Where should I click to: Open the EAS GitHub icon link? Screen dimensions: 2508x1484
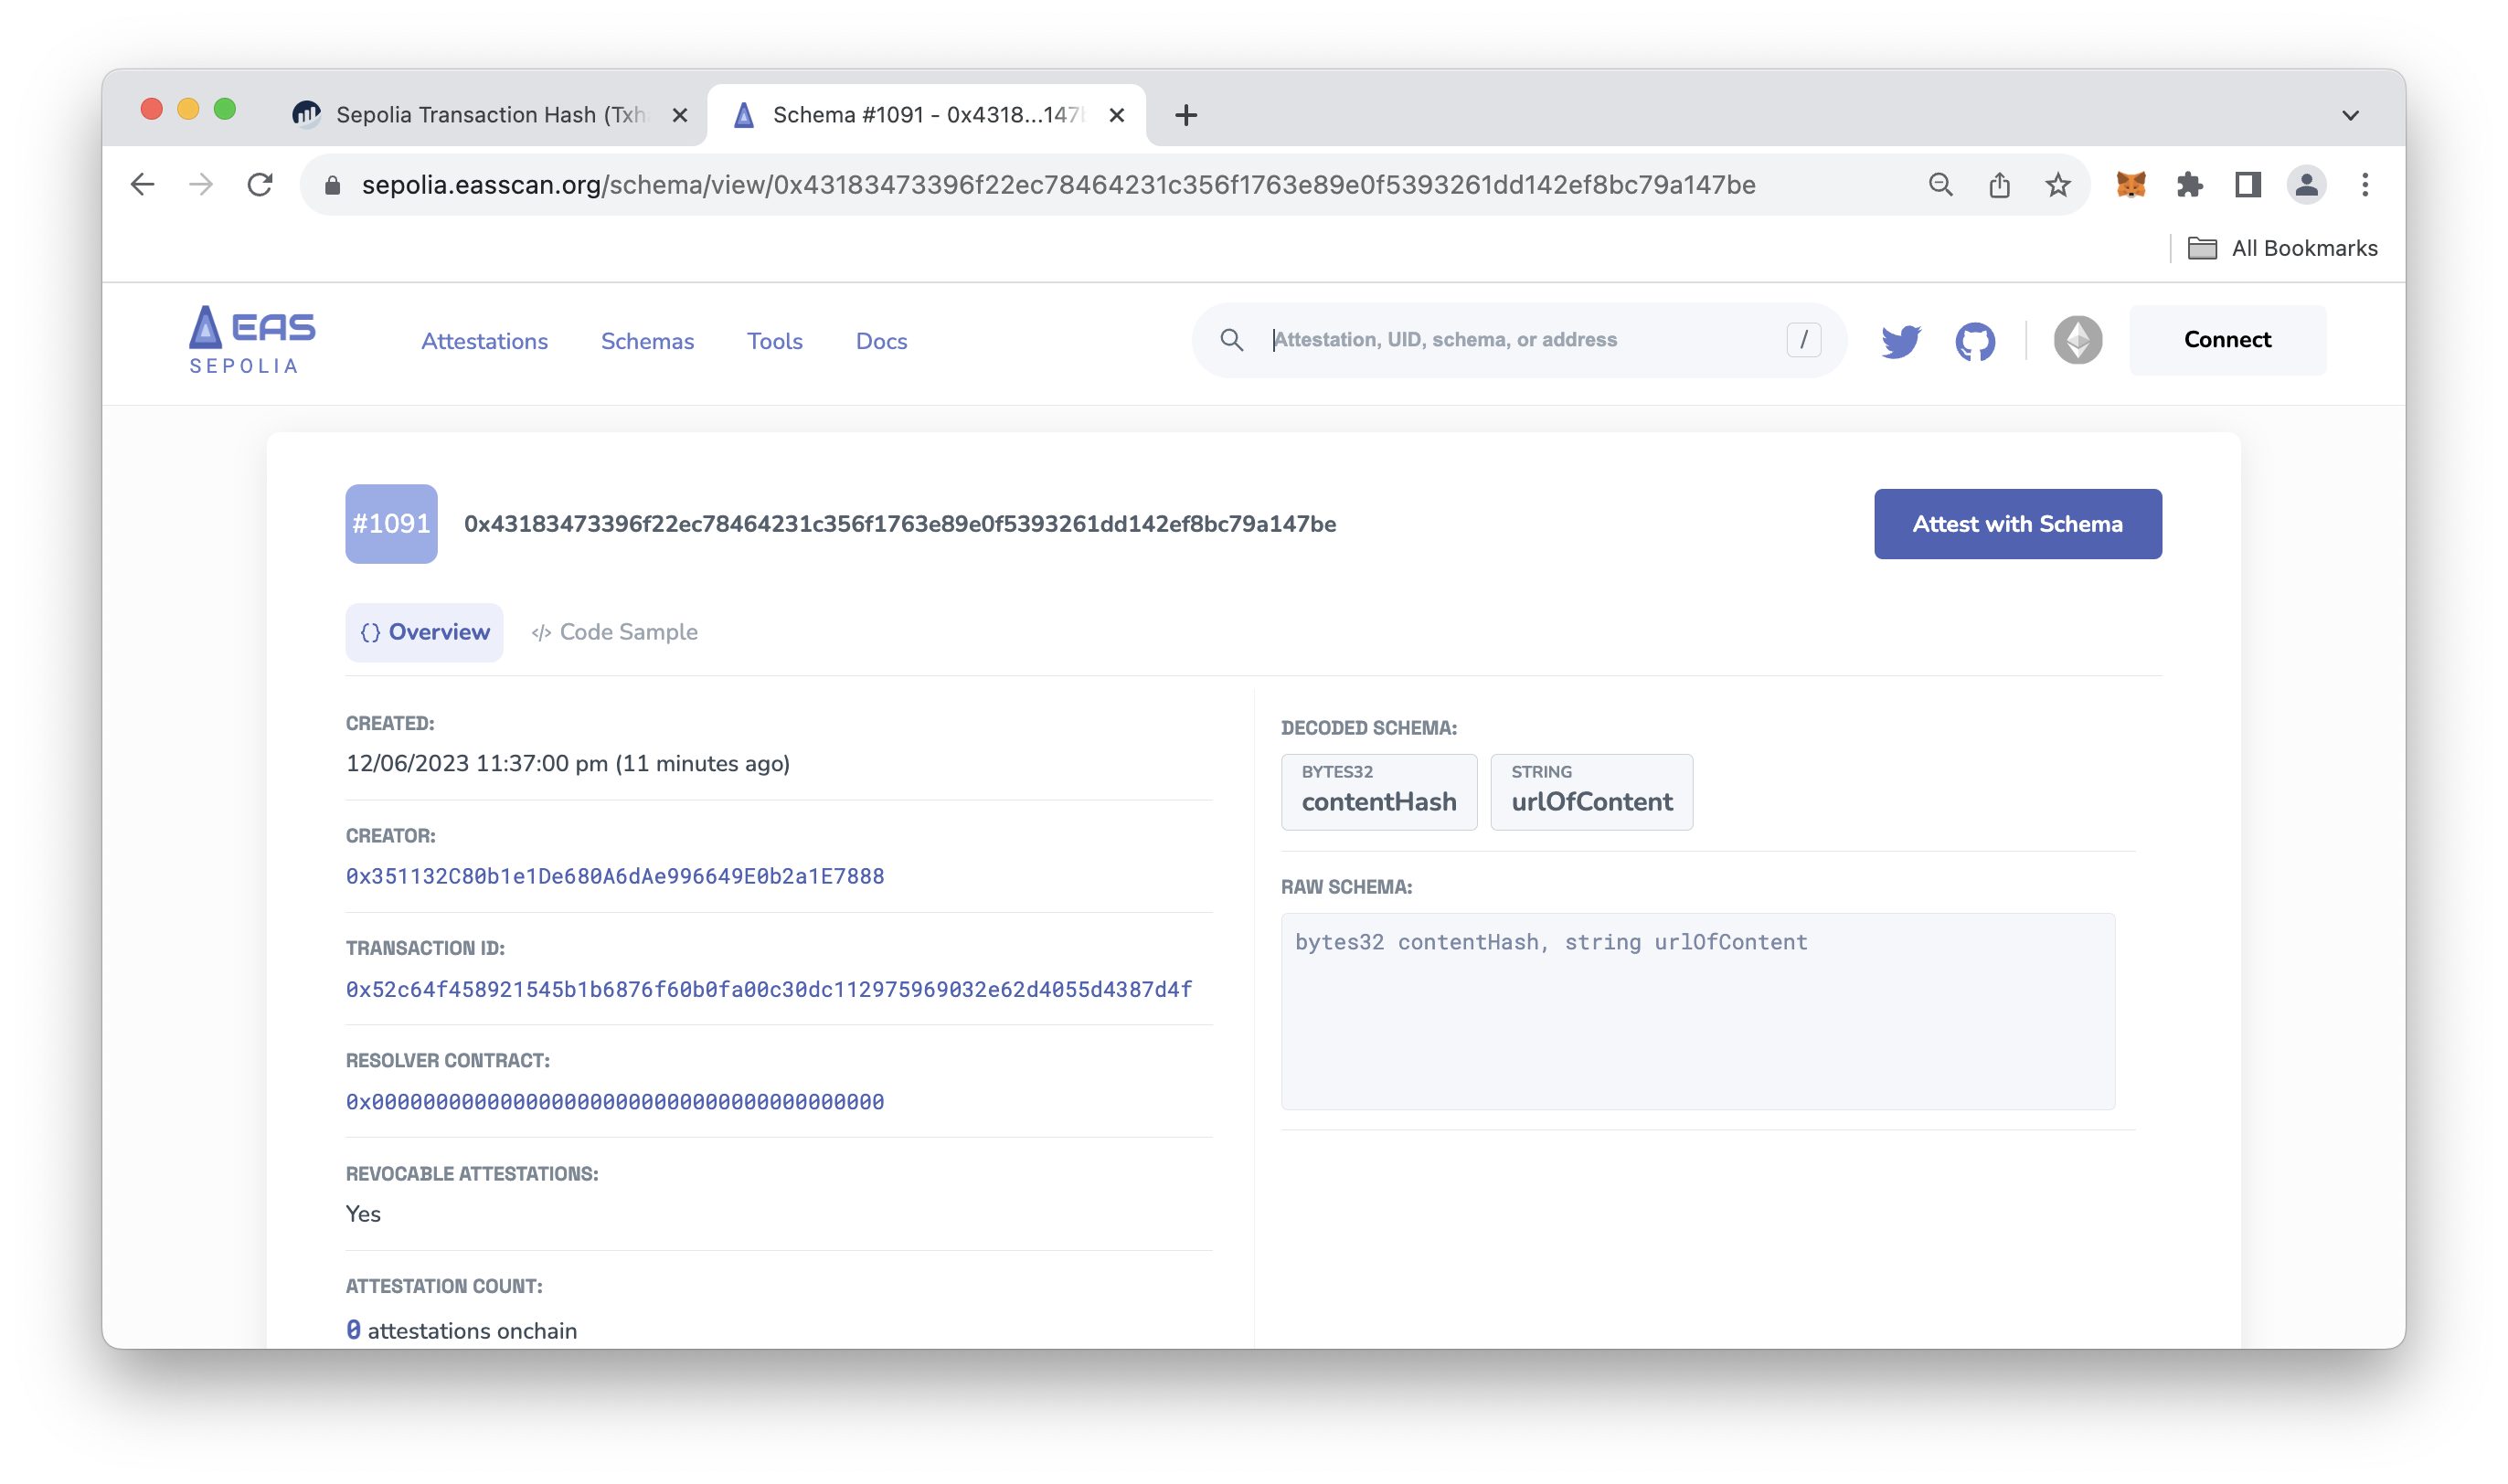click(1975, 341)
